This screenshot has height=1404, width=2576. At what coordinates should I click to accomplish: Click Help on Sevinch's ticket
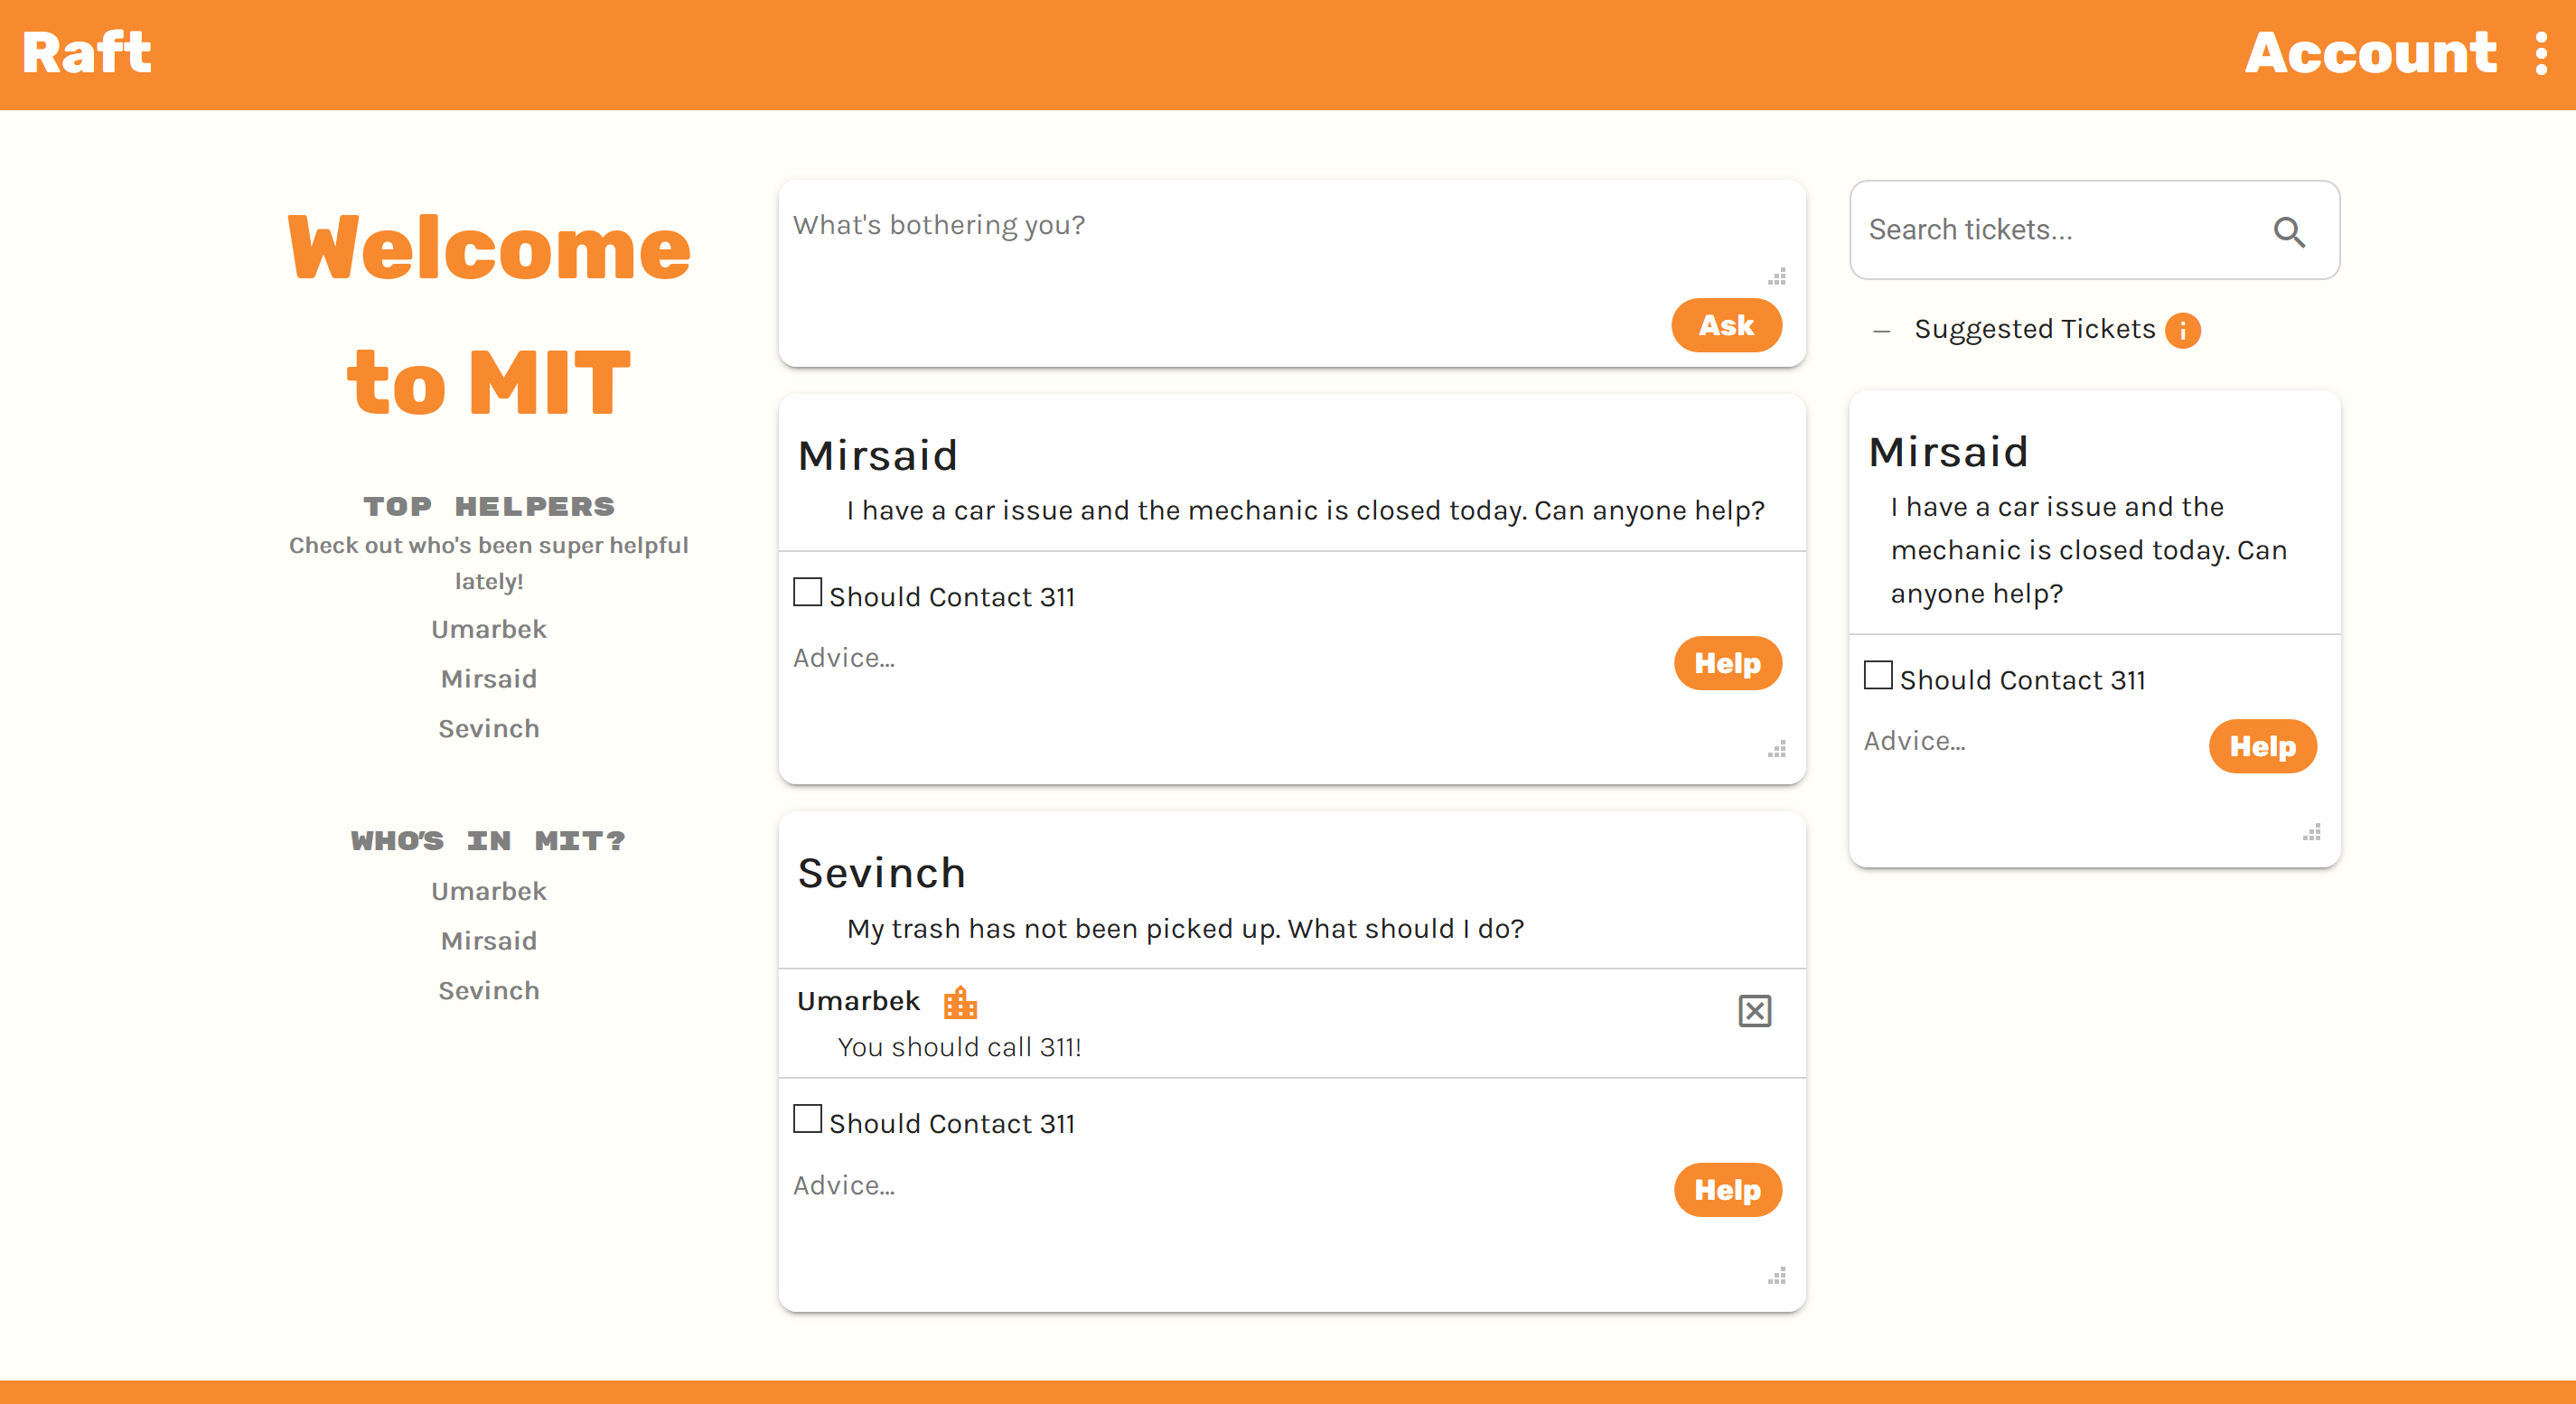tap(1727, 1190)
